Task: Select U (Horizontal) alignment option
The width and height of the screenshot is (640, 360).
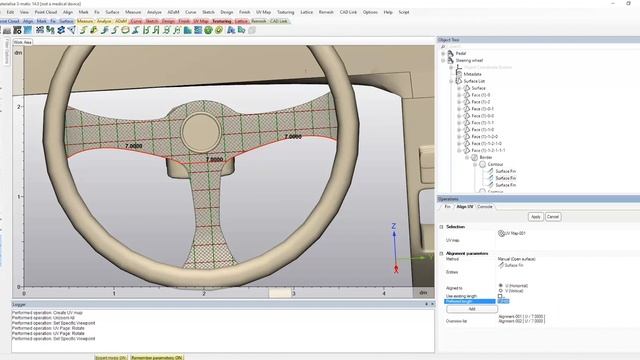Action: pos(501,285)
